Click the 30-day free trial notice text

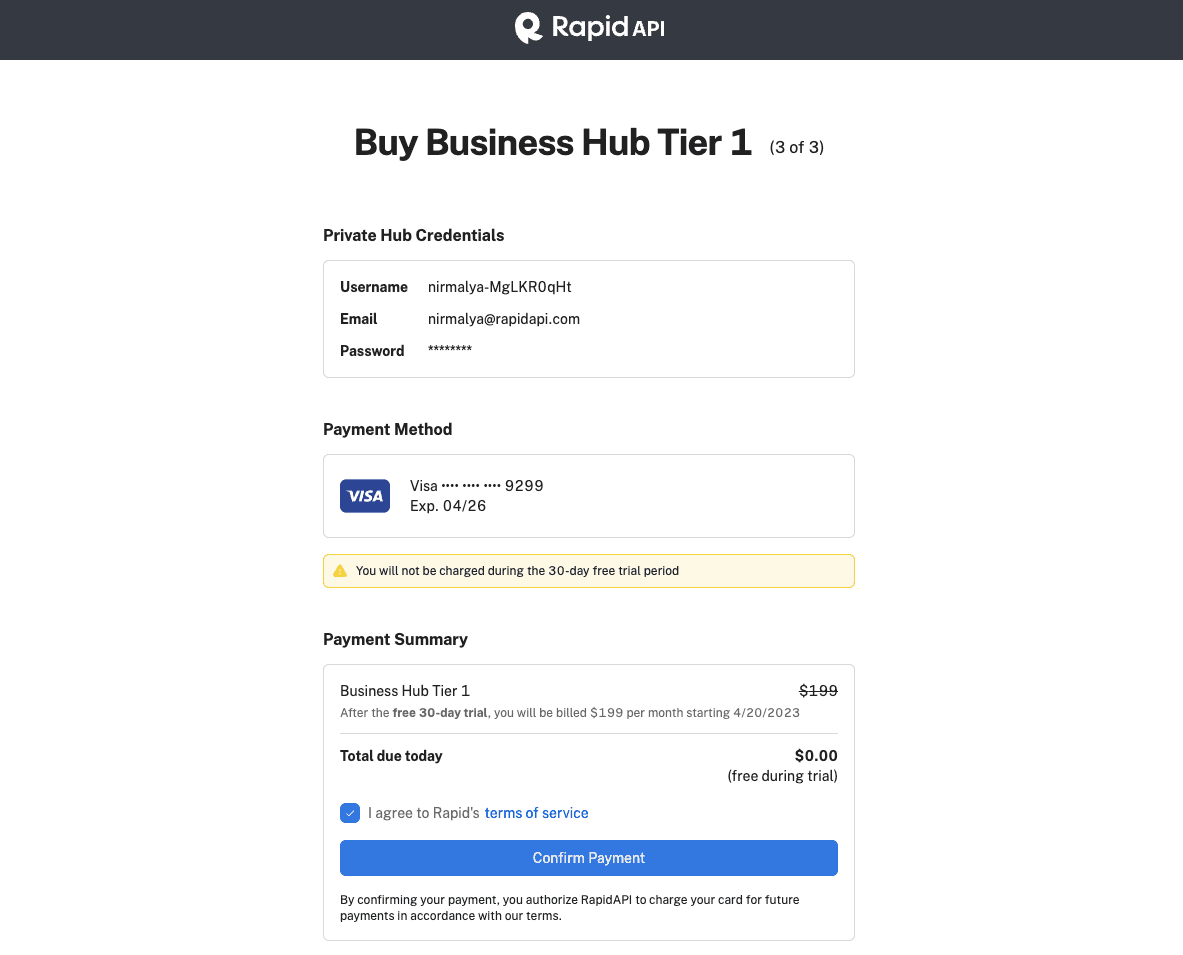point(518,571)
